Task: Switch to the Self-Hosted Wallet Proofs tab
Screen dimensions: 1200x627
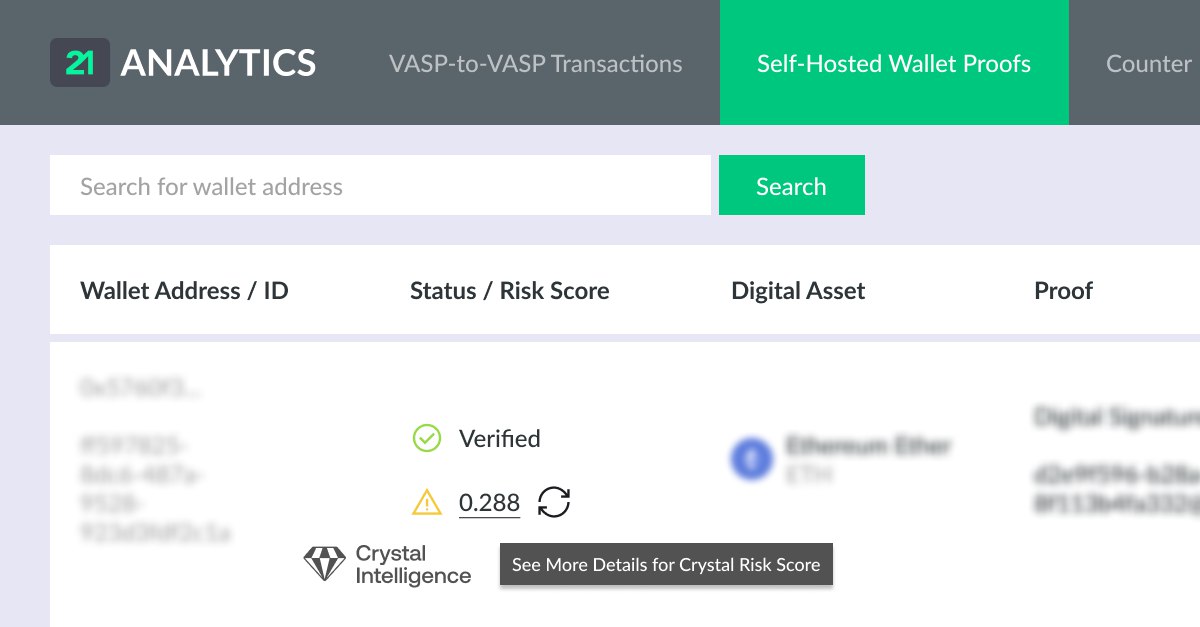Action: pyautogui.click(x=894, y=63)
